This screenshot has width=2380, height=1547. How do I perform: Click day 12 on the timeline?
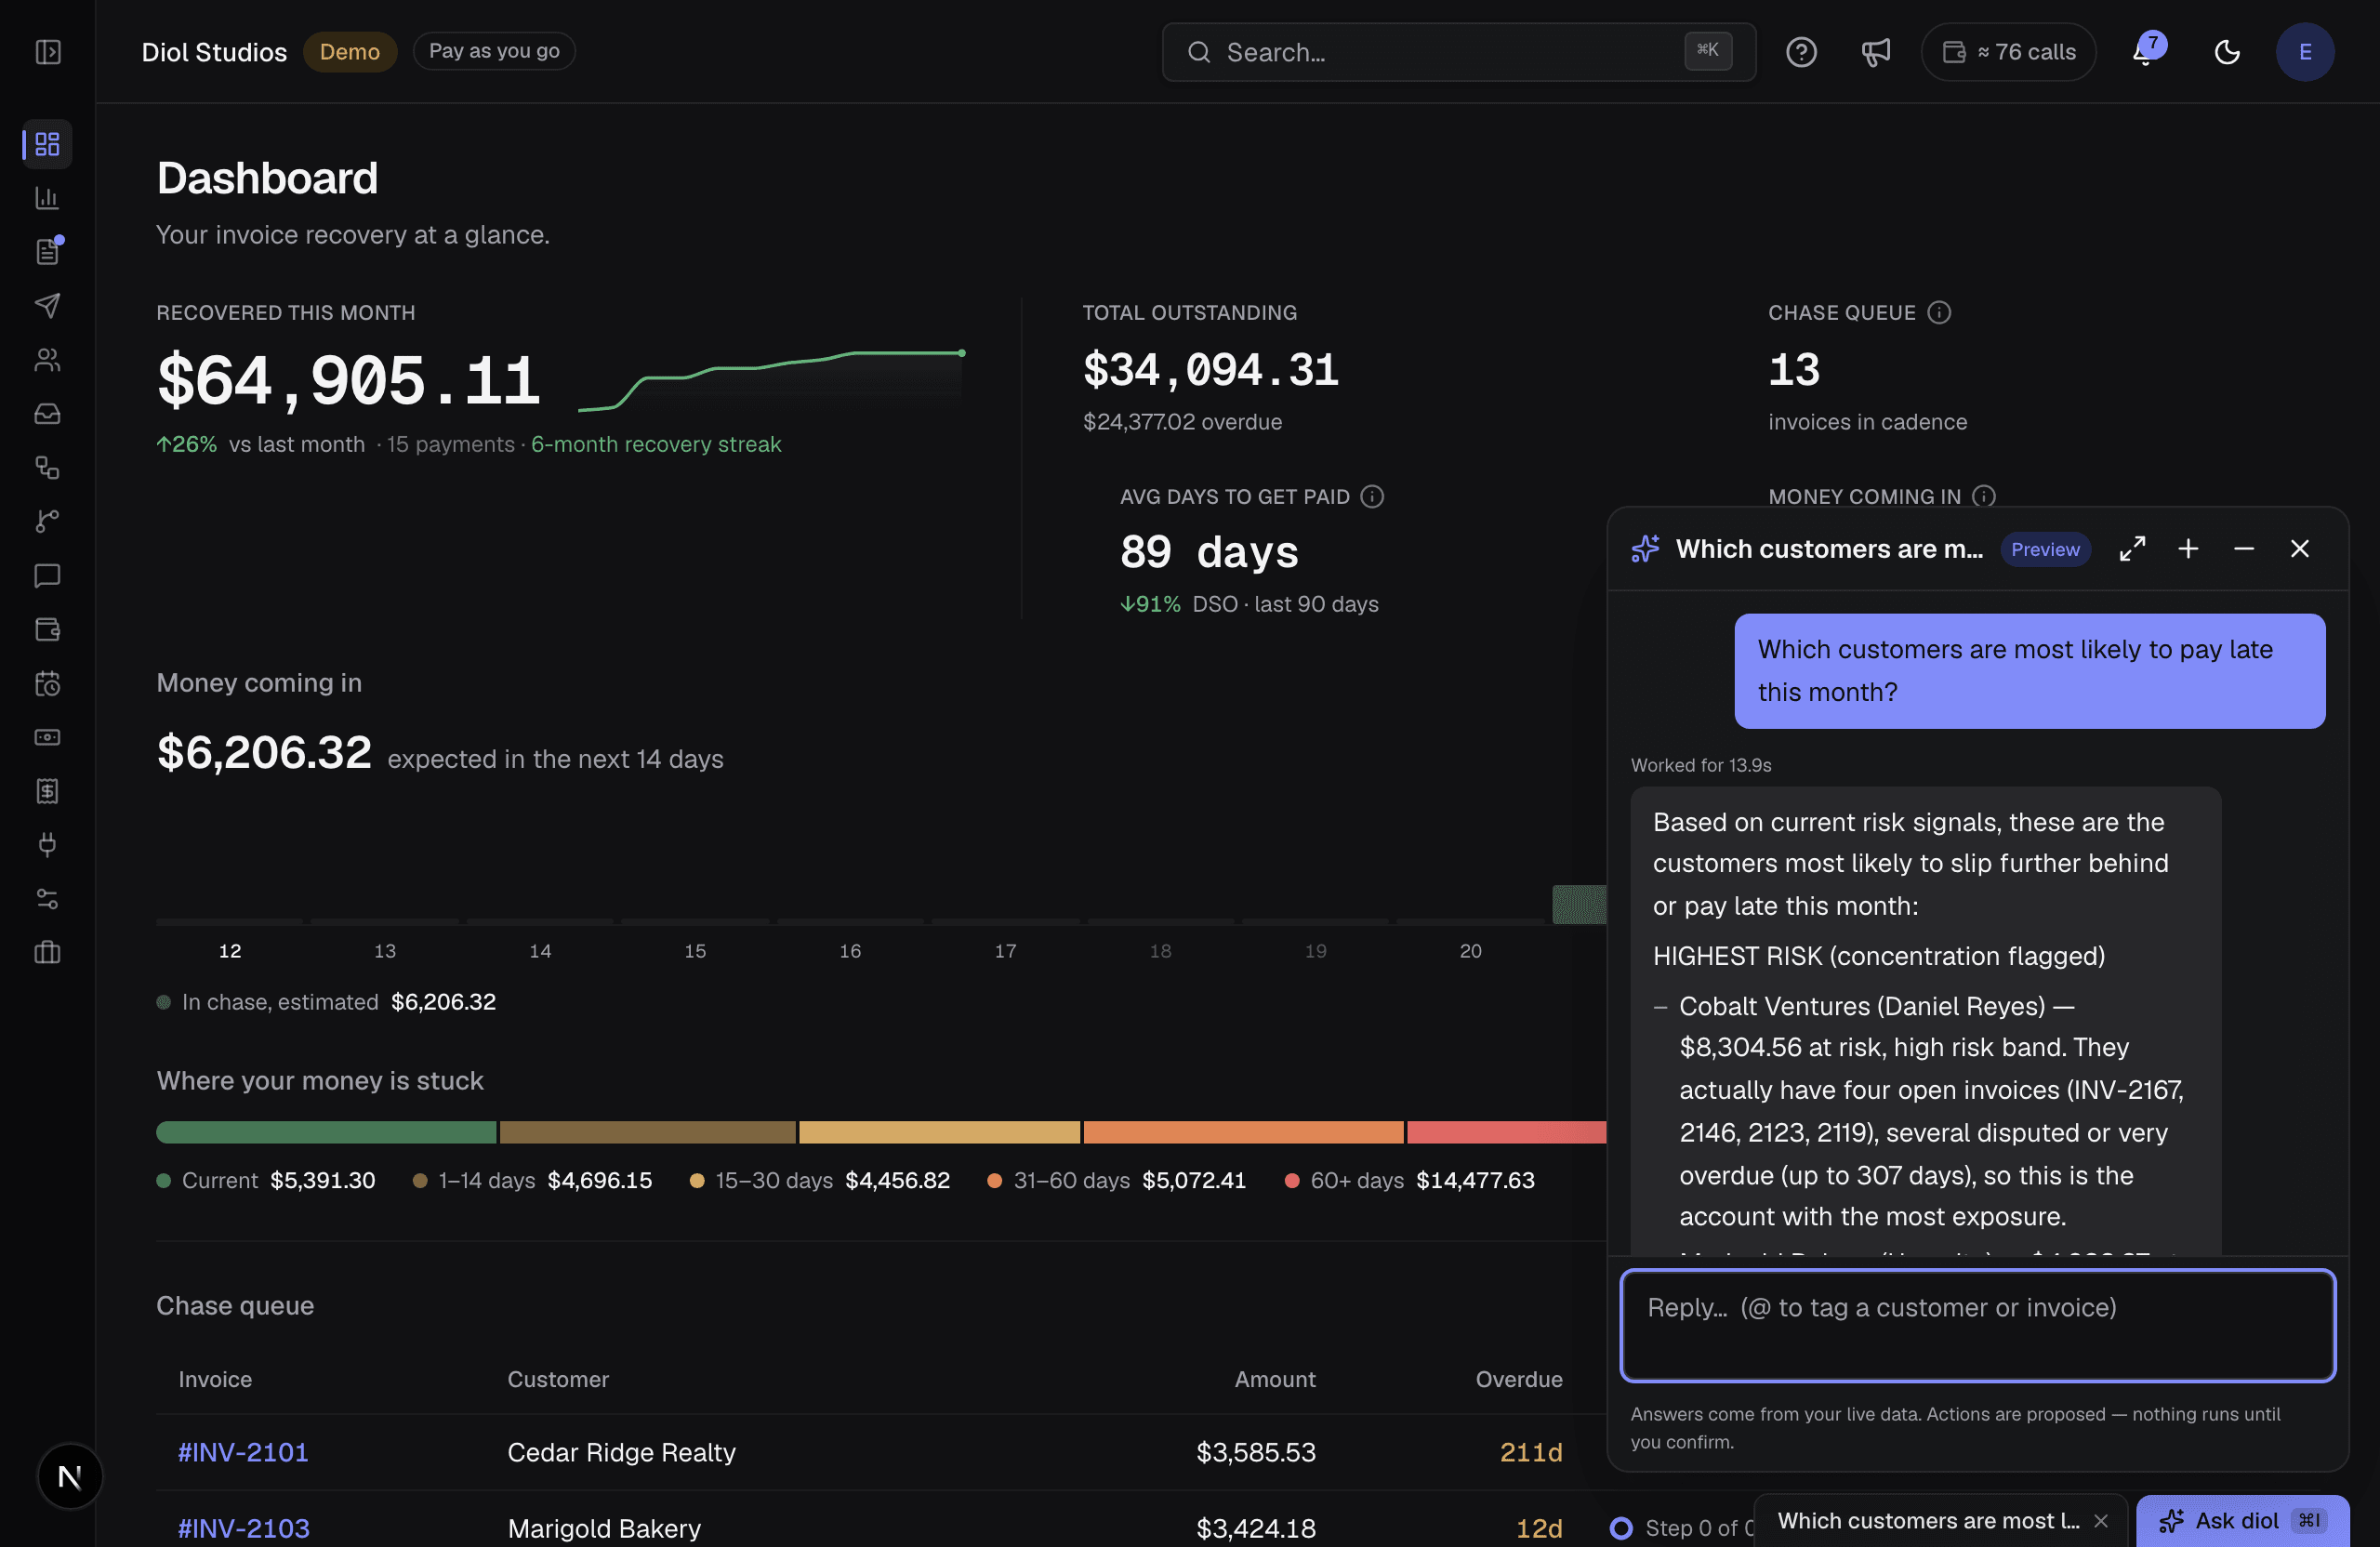point(230,951)
